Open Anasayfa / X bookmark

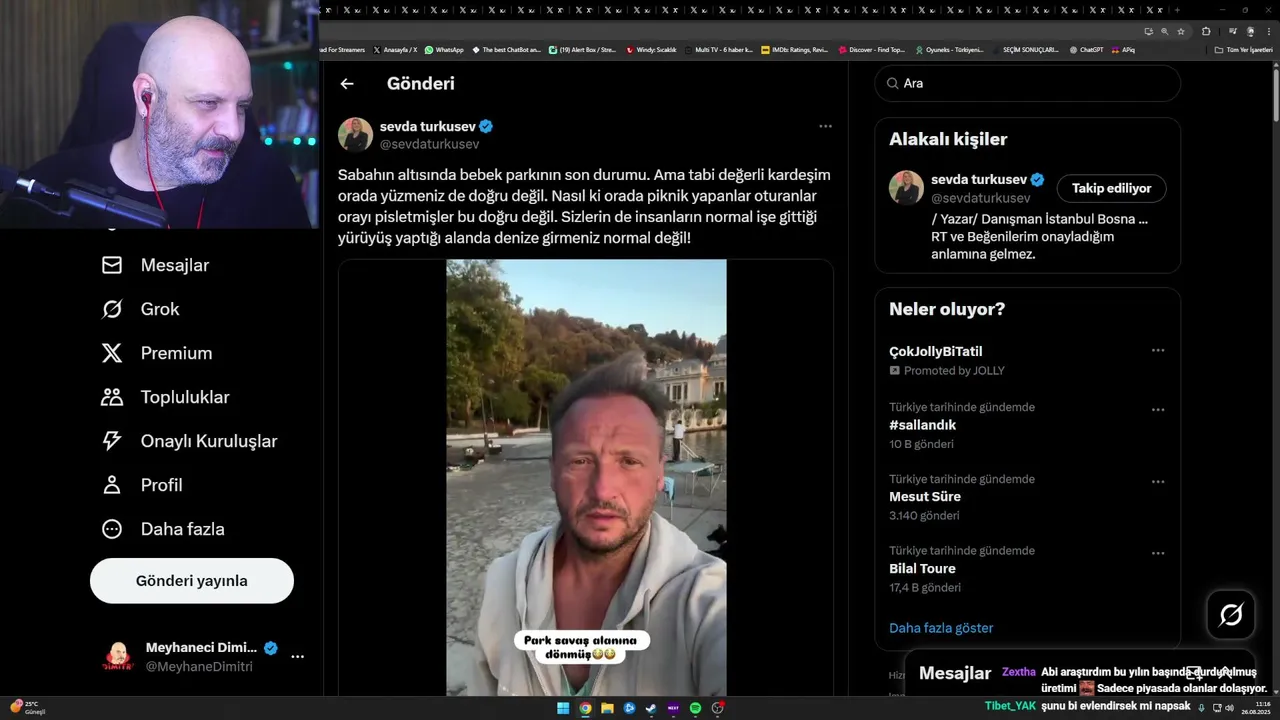[395, 50]
